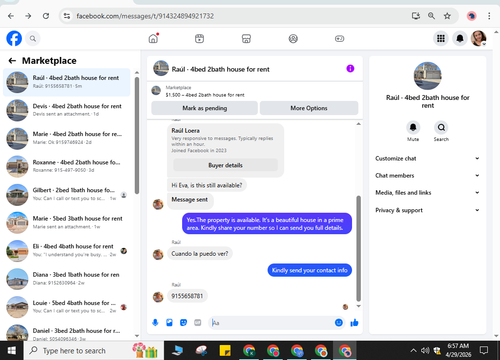
Task: Open Diana 3bed 1bath conversation
Action: click(67, 279)
